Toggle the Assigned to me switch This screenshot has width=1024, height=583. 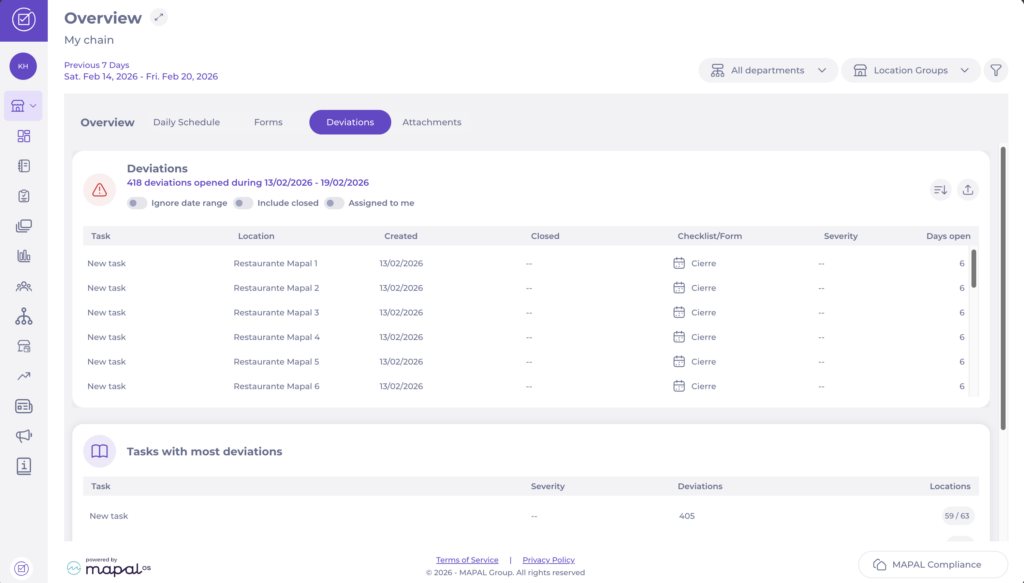pyautogui.click(x=334, y=203)
